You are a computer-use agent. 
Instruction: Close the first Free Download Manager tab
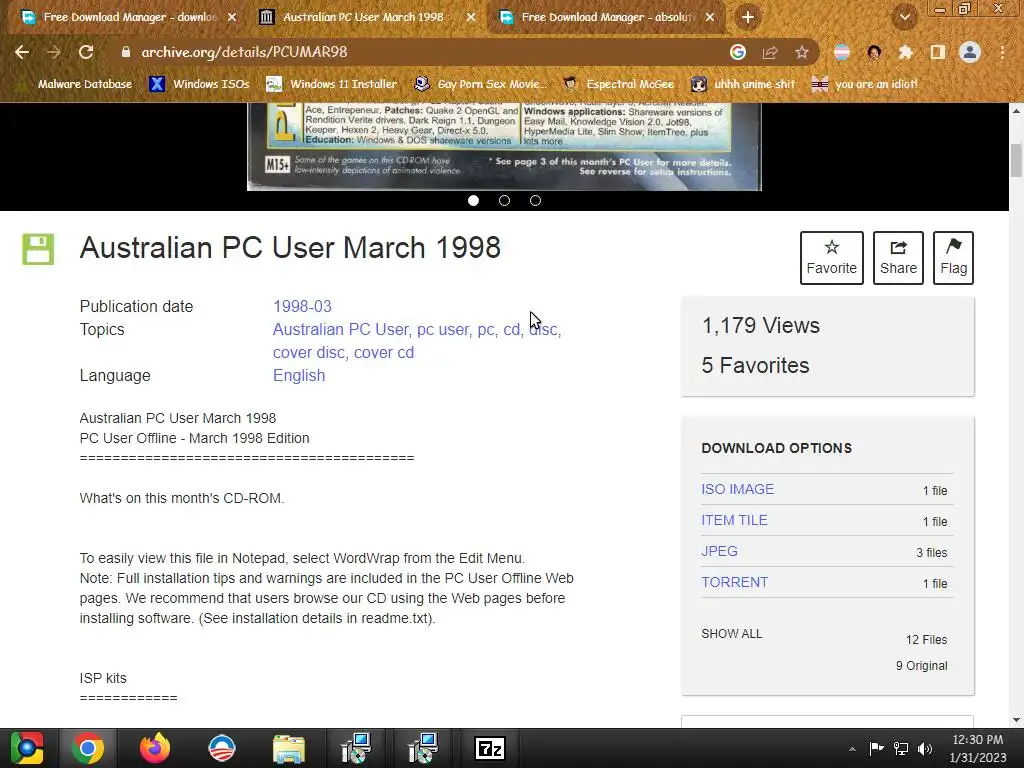(232, 18)
